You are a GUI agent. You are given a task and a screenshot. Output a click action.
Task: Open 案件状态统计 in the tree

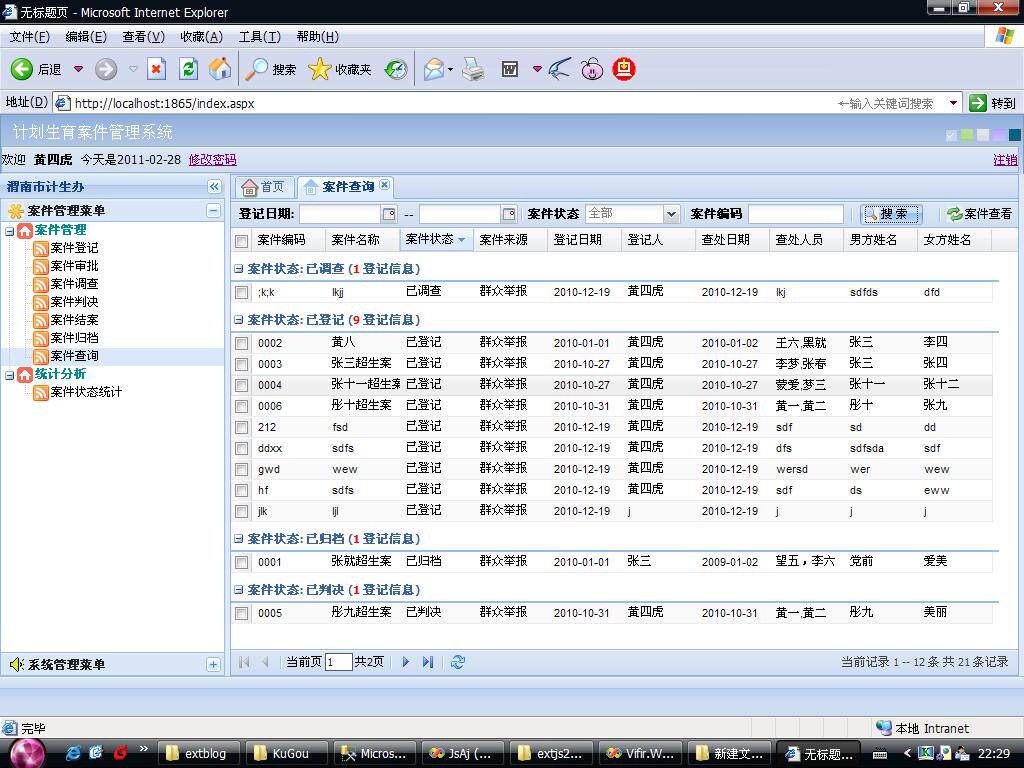pyautogui.click(x=86, y=392)
